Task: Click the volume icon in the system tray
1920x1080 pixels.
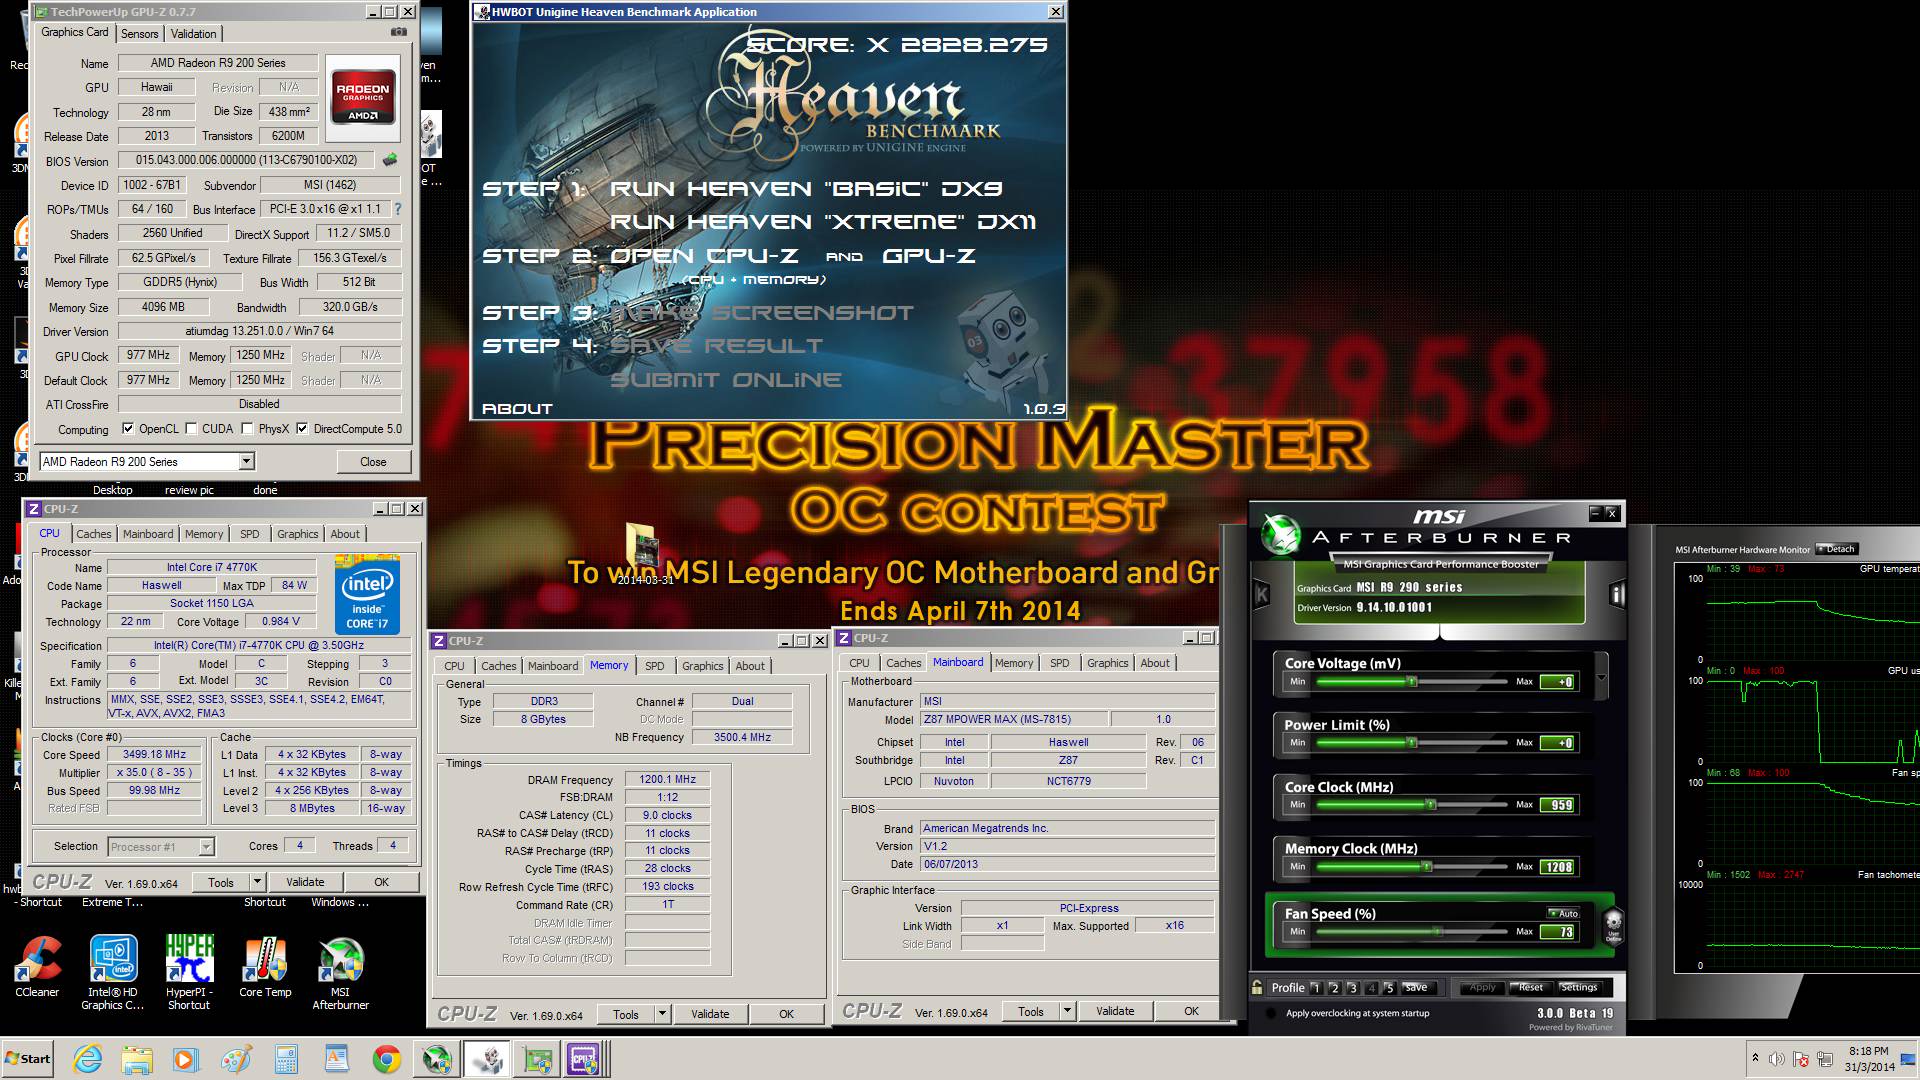Action: coord(1776,1059)
